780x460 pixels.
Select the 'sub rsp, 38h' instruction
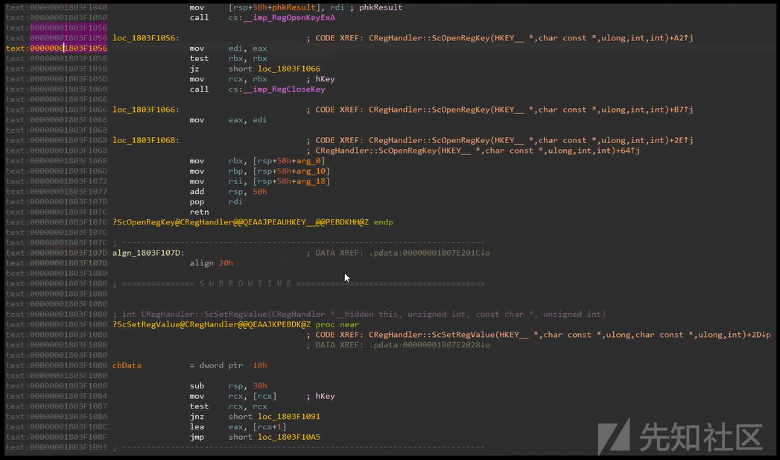[228, 386]
